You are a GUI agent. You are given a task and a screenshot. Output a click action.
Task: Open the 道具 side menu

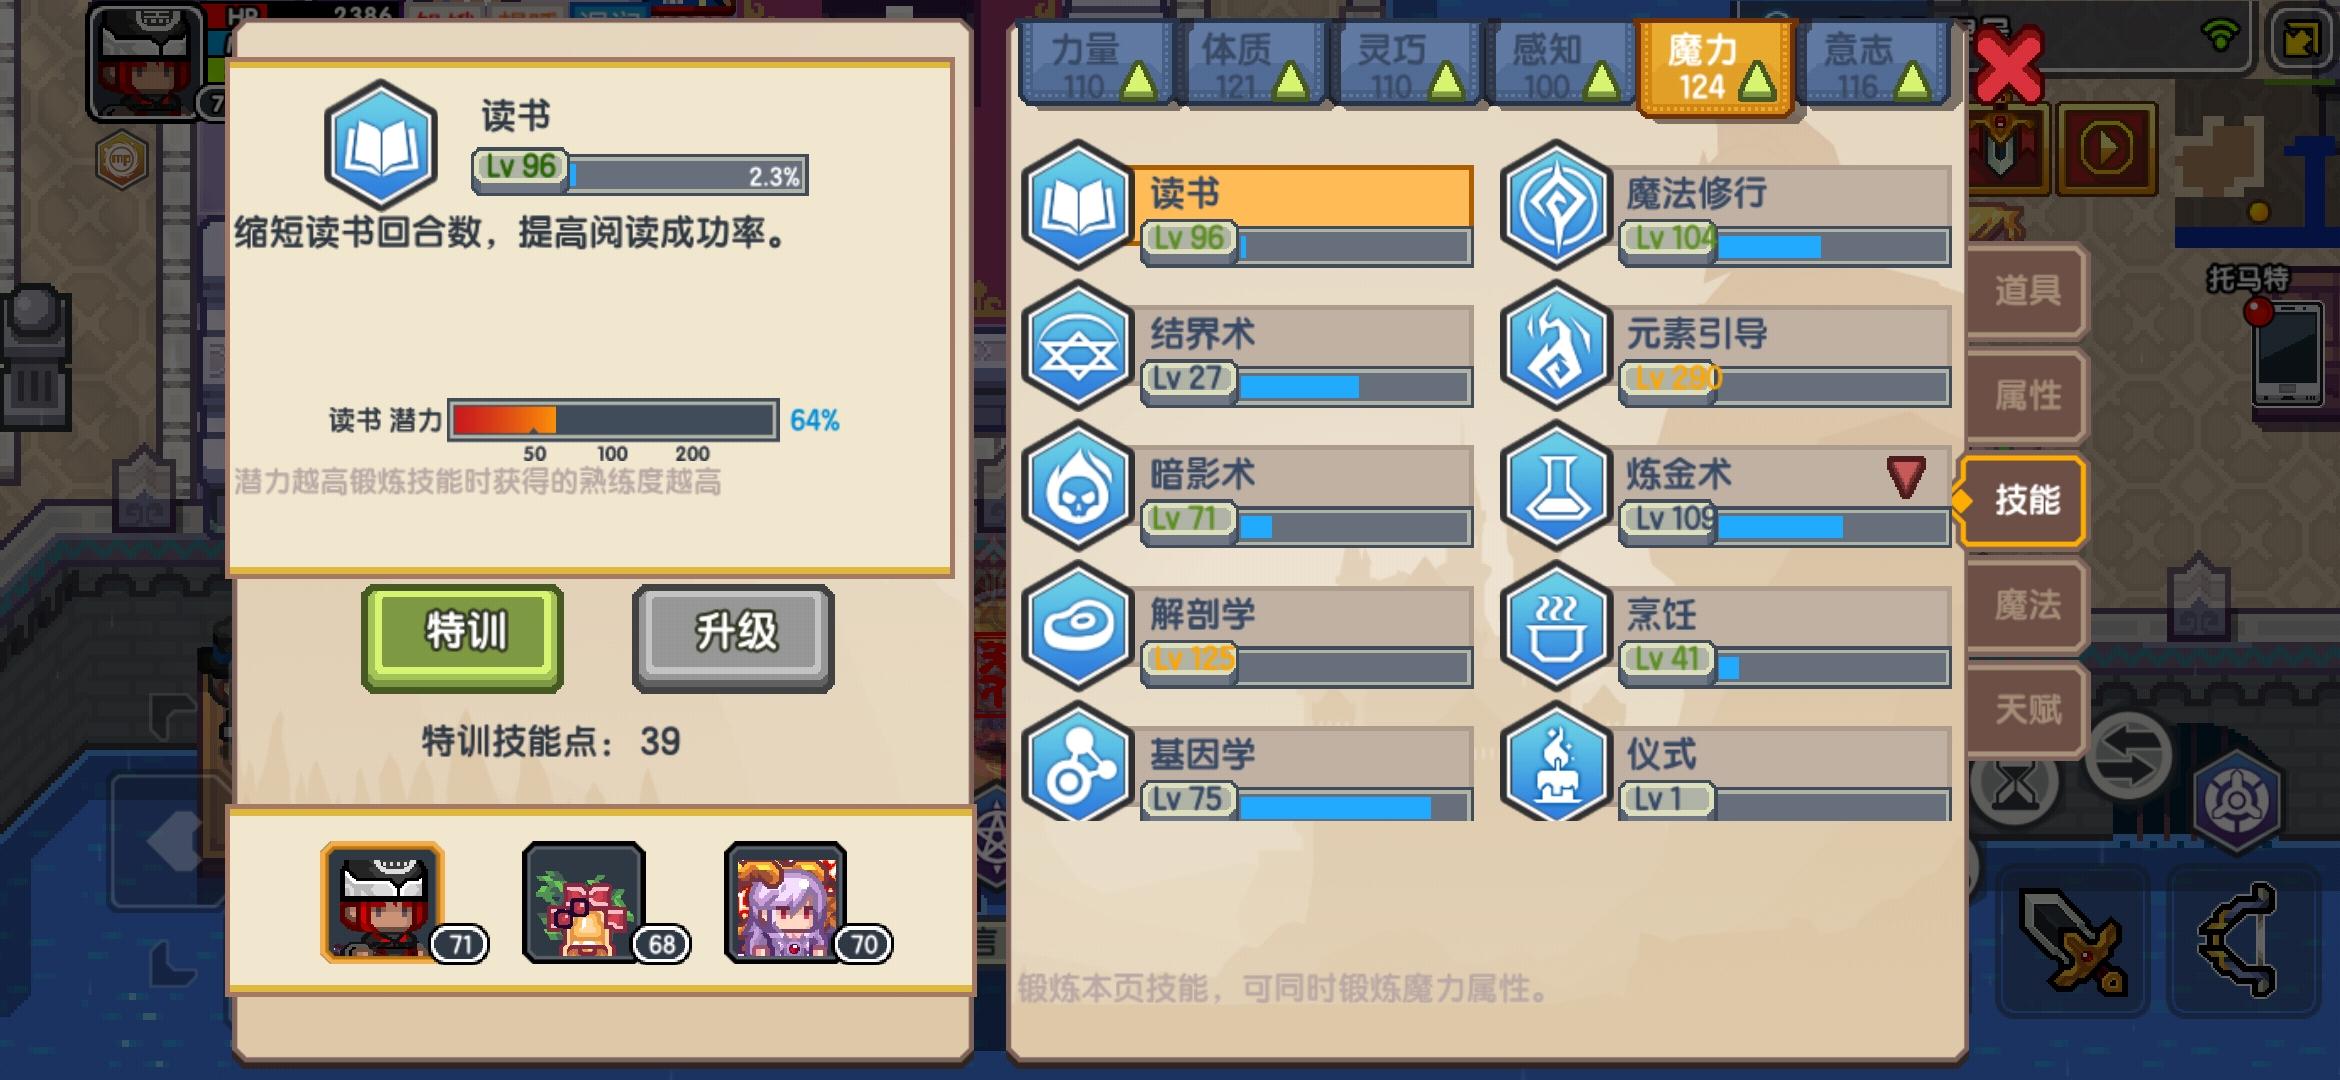click(x=2027, y=291)
